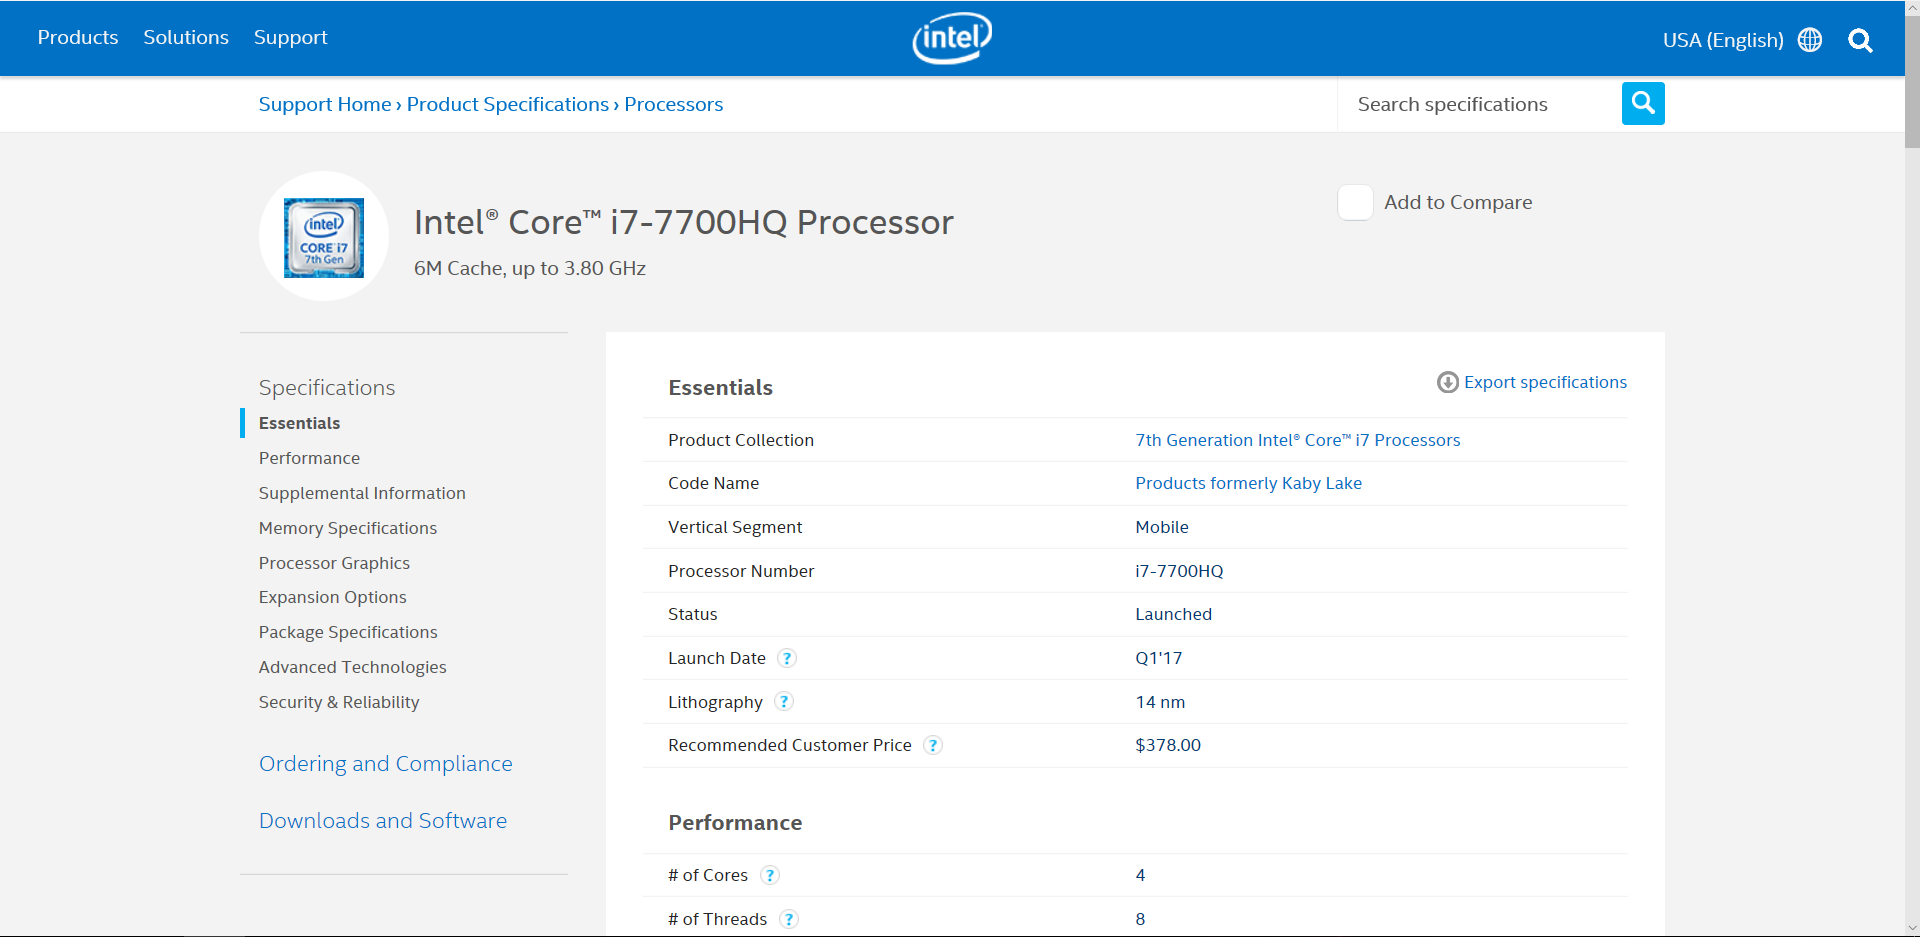Expand the Support menu
The width and height of the screenshot is (1920, 937).
tap(290, 37)
